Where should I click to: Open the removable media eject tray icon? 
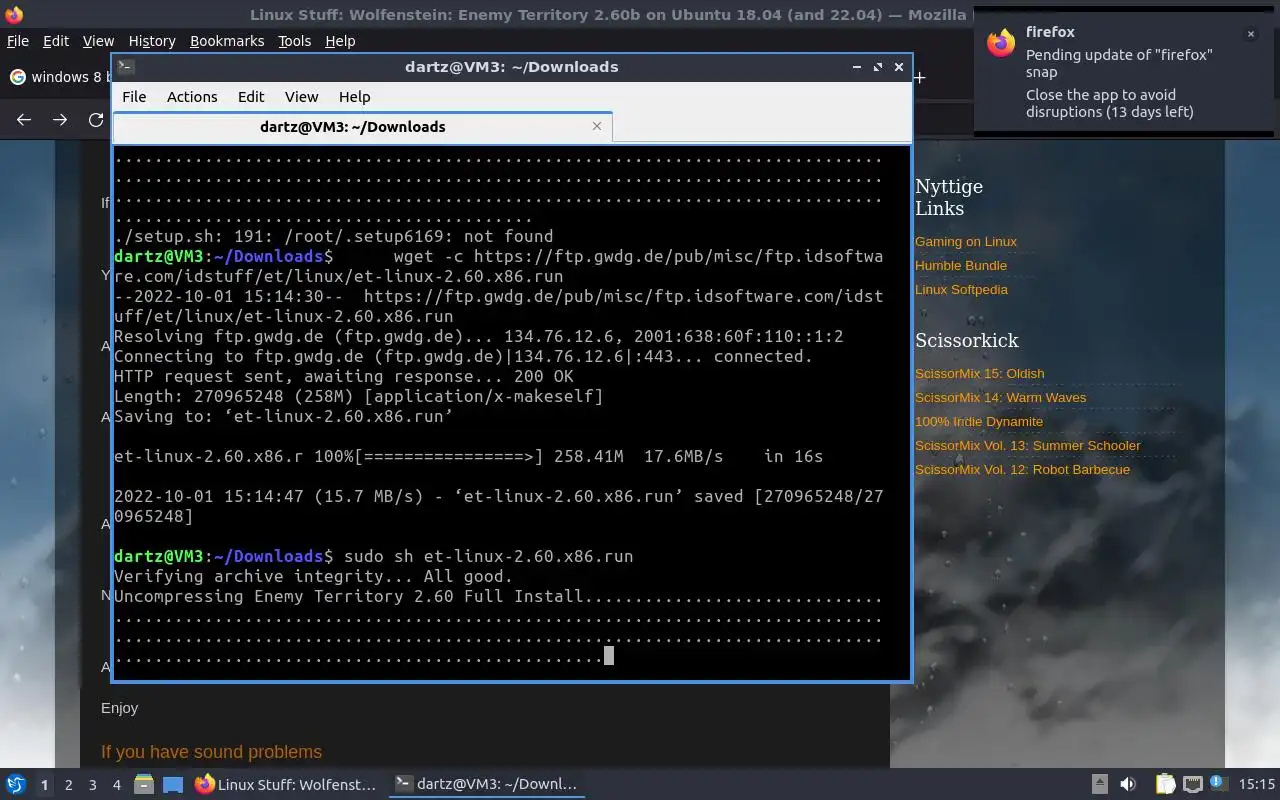[1100, 784]
